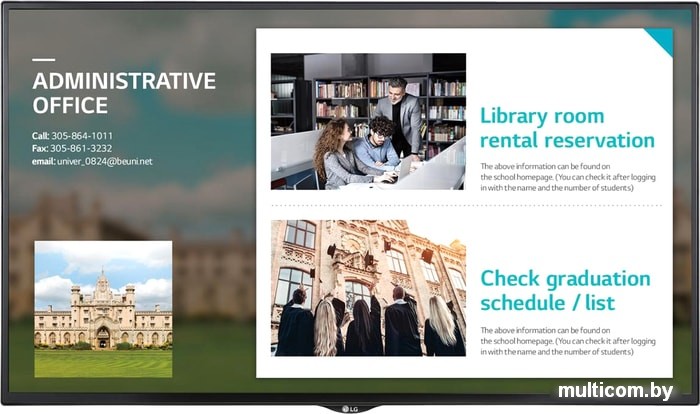Viewport: 700px width, 414px height.
Task: Click the teal folded corner of the white card
Action: point(662,38)
